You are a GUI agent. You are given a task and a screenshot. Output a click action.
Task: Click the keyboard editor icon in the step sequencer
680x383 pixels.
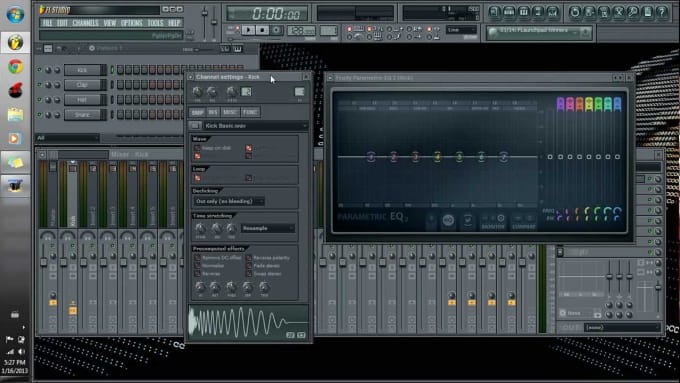pos(238,49)
